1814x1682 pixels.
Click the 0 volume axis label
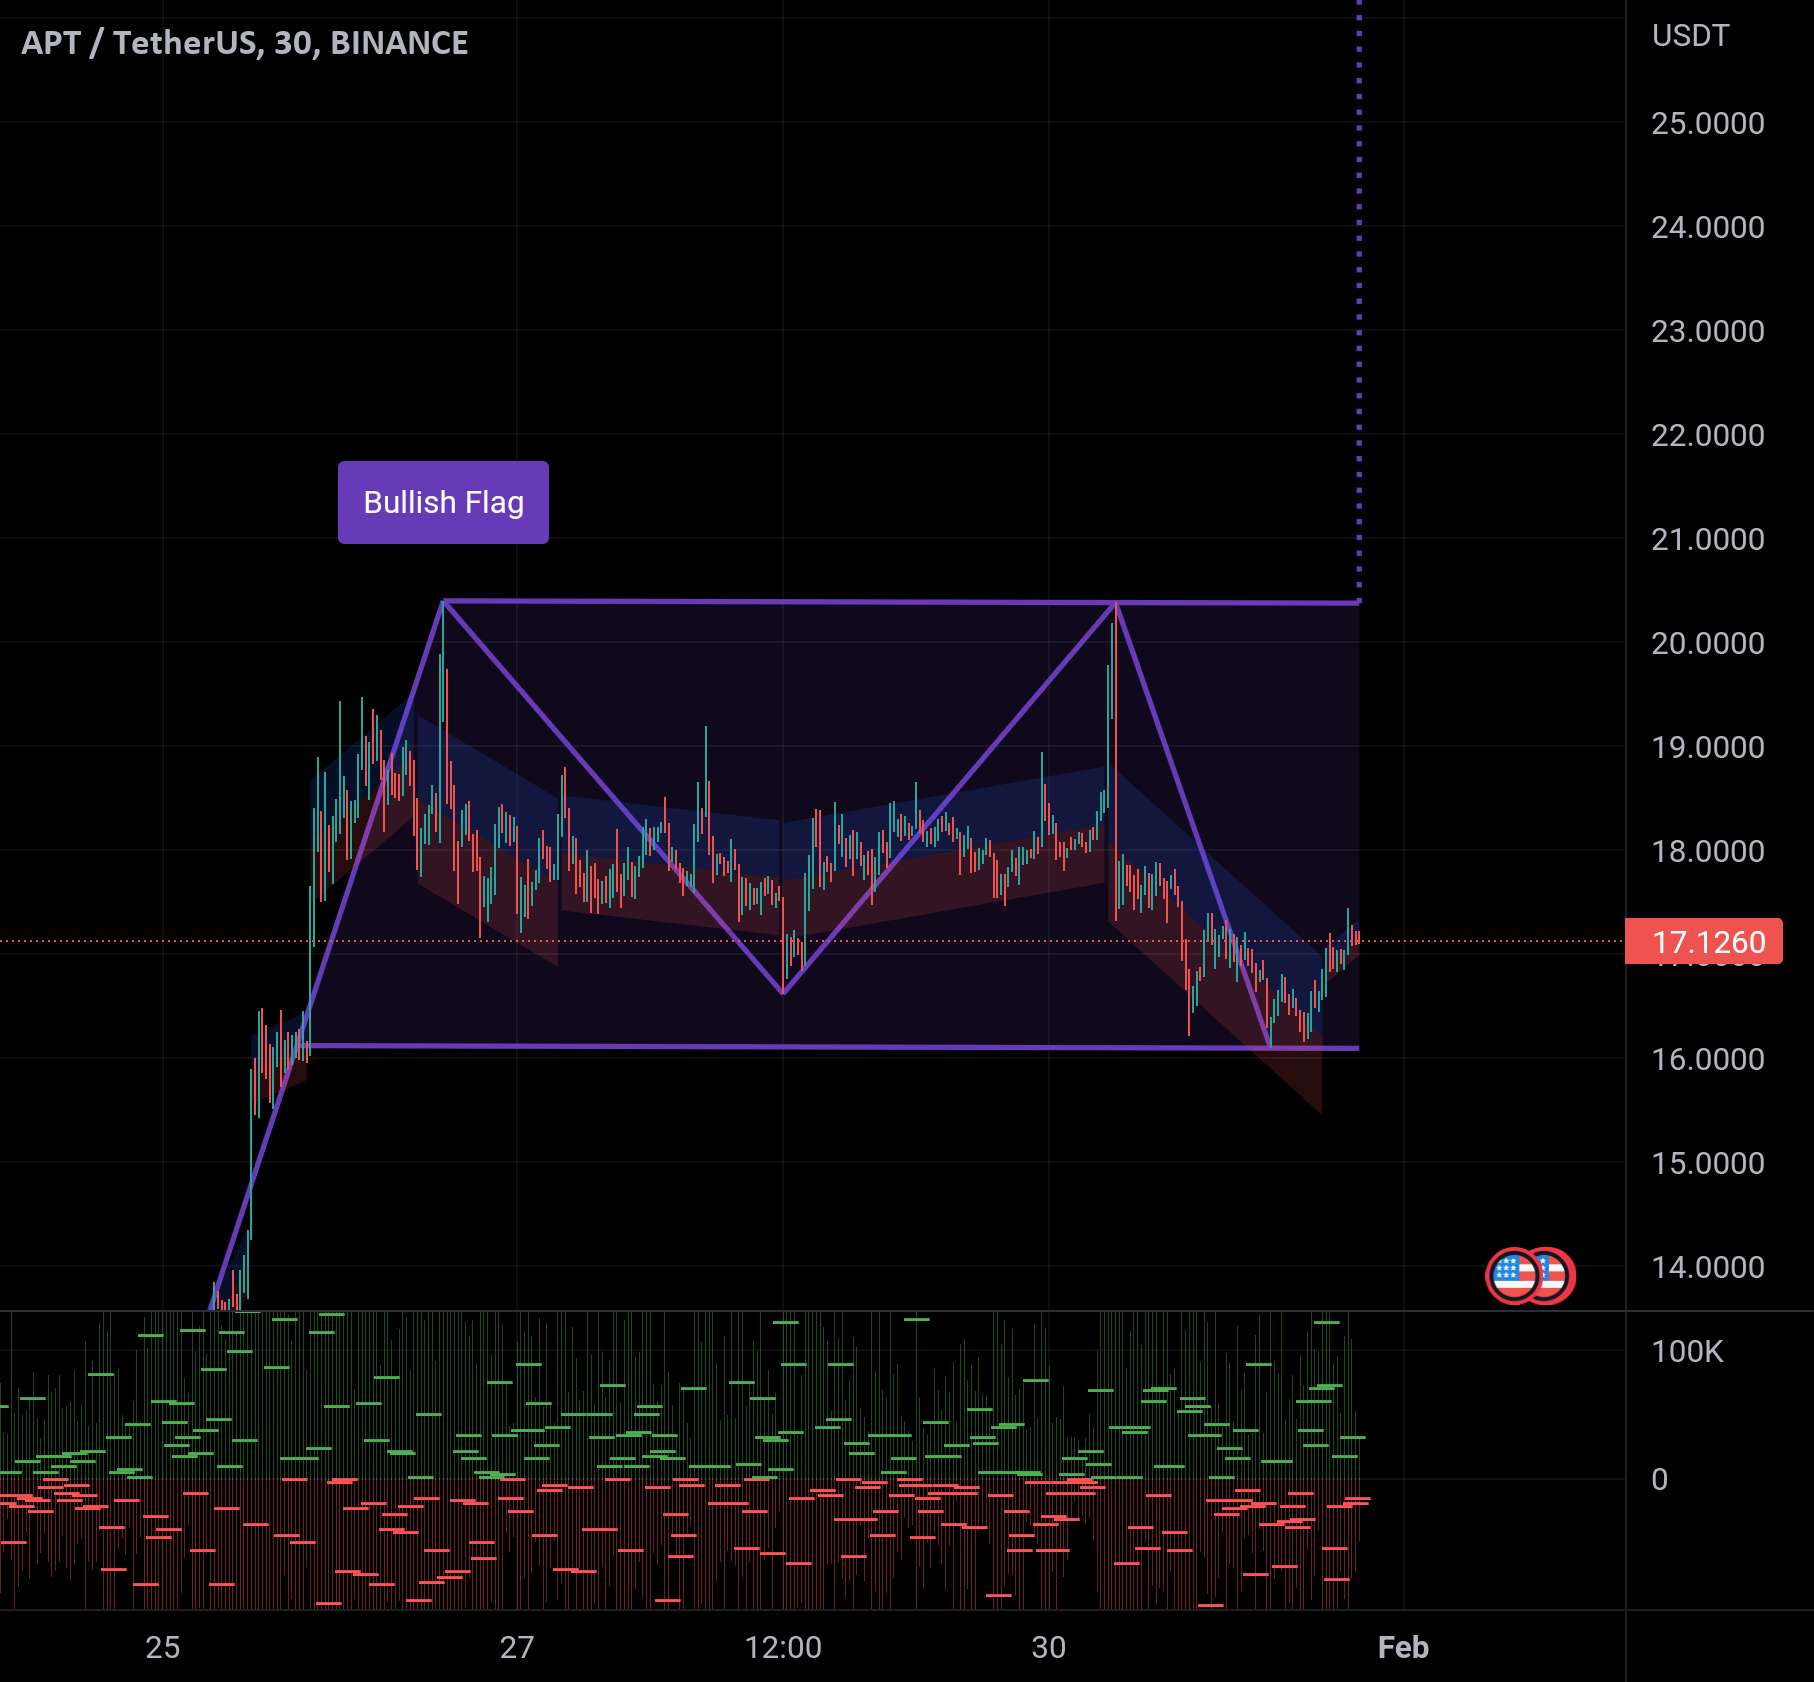[x=1659, y=1479]
